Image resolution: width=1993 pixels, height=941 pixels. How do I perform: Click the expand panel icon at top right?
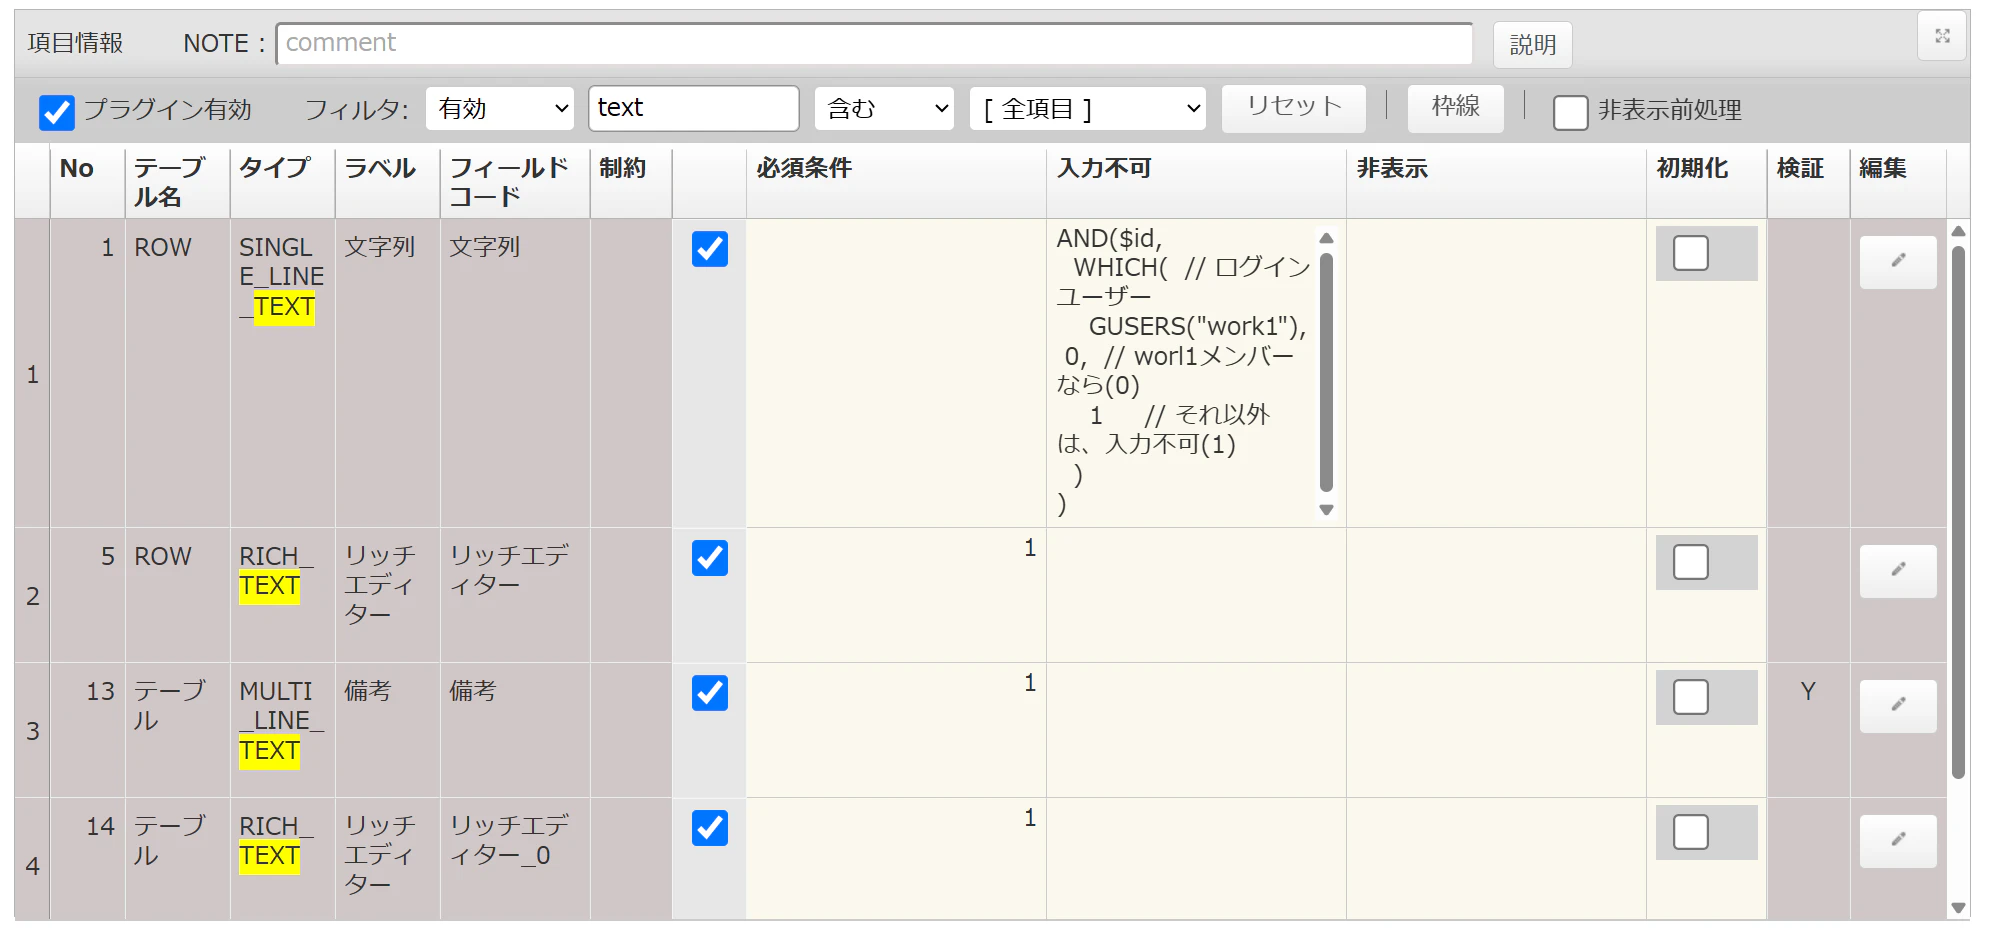[1942, 36]
